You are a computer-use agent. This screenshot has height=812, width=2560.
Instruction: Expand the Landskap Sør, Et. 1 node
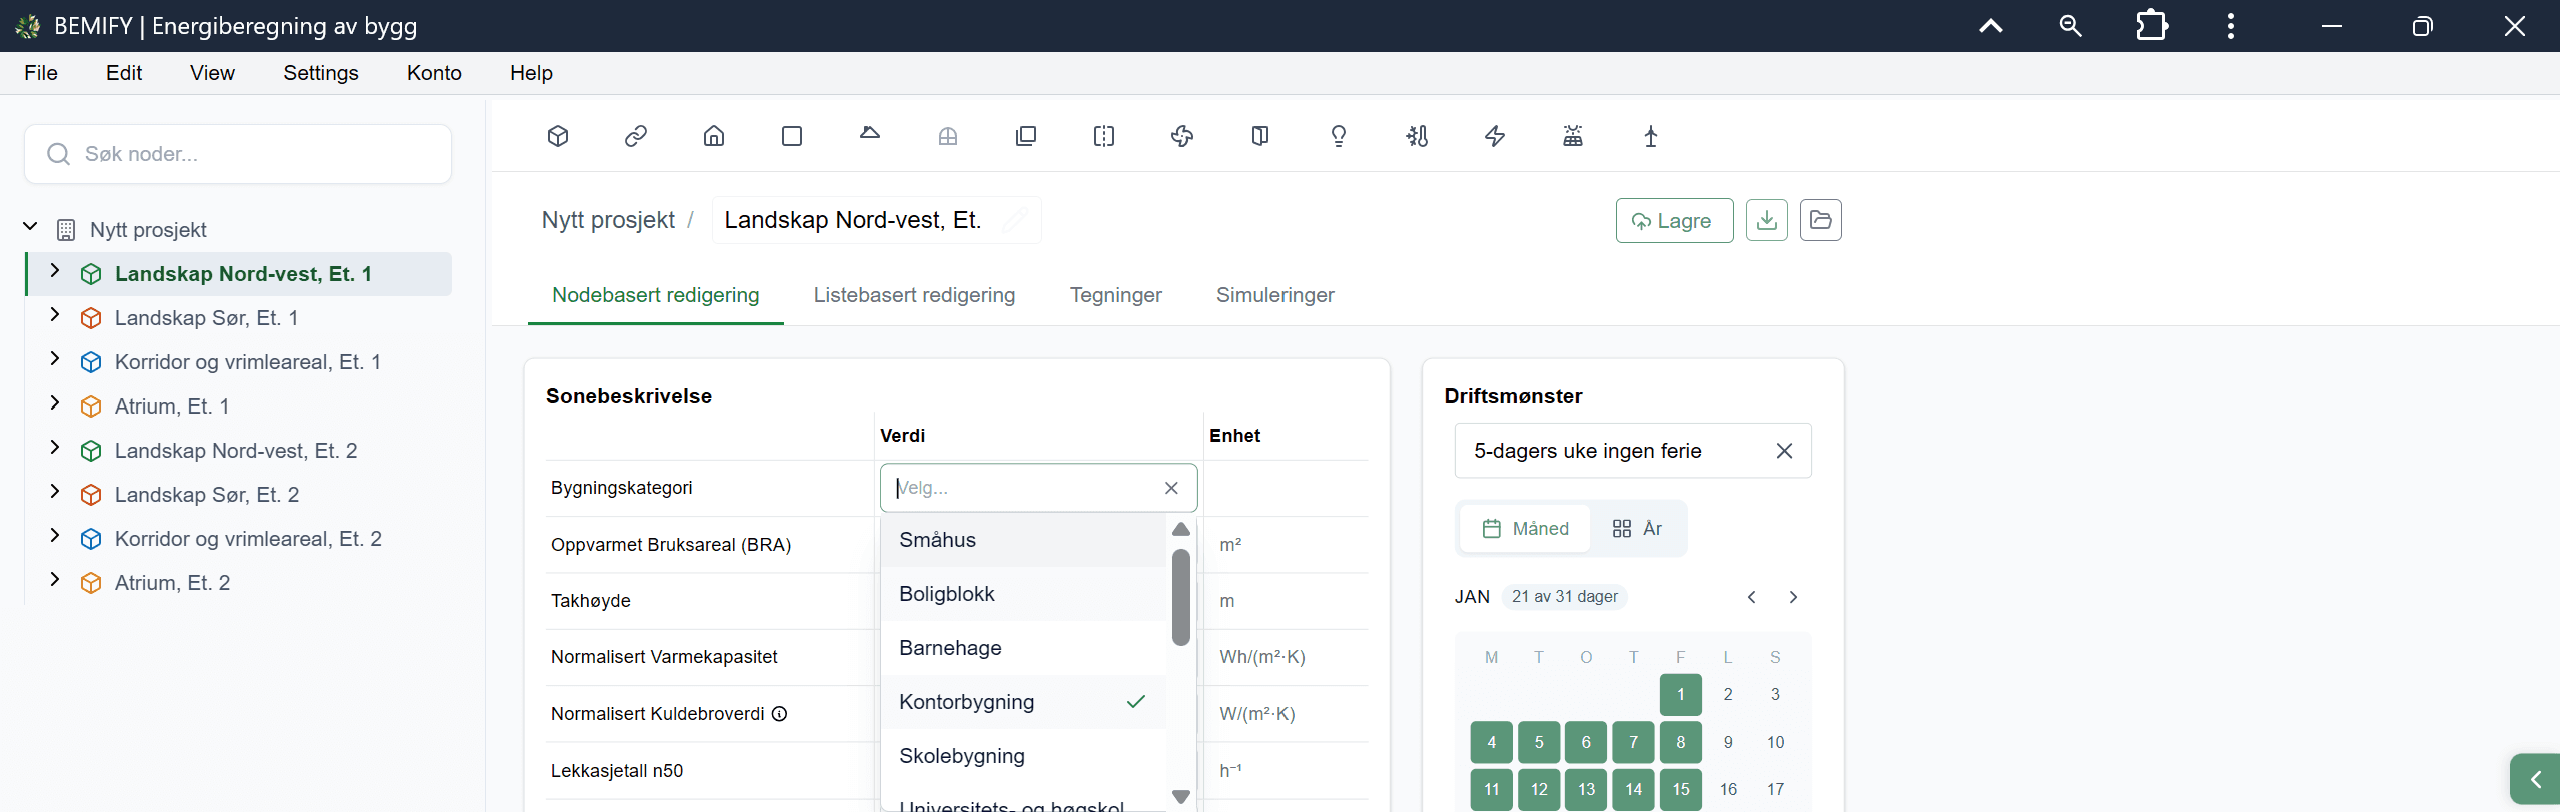click(55, 316)
